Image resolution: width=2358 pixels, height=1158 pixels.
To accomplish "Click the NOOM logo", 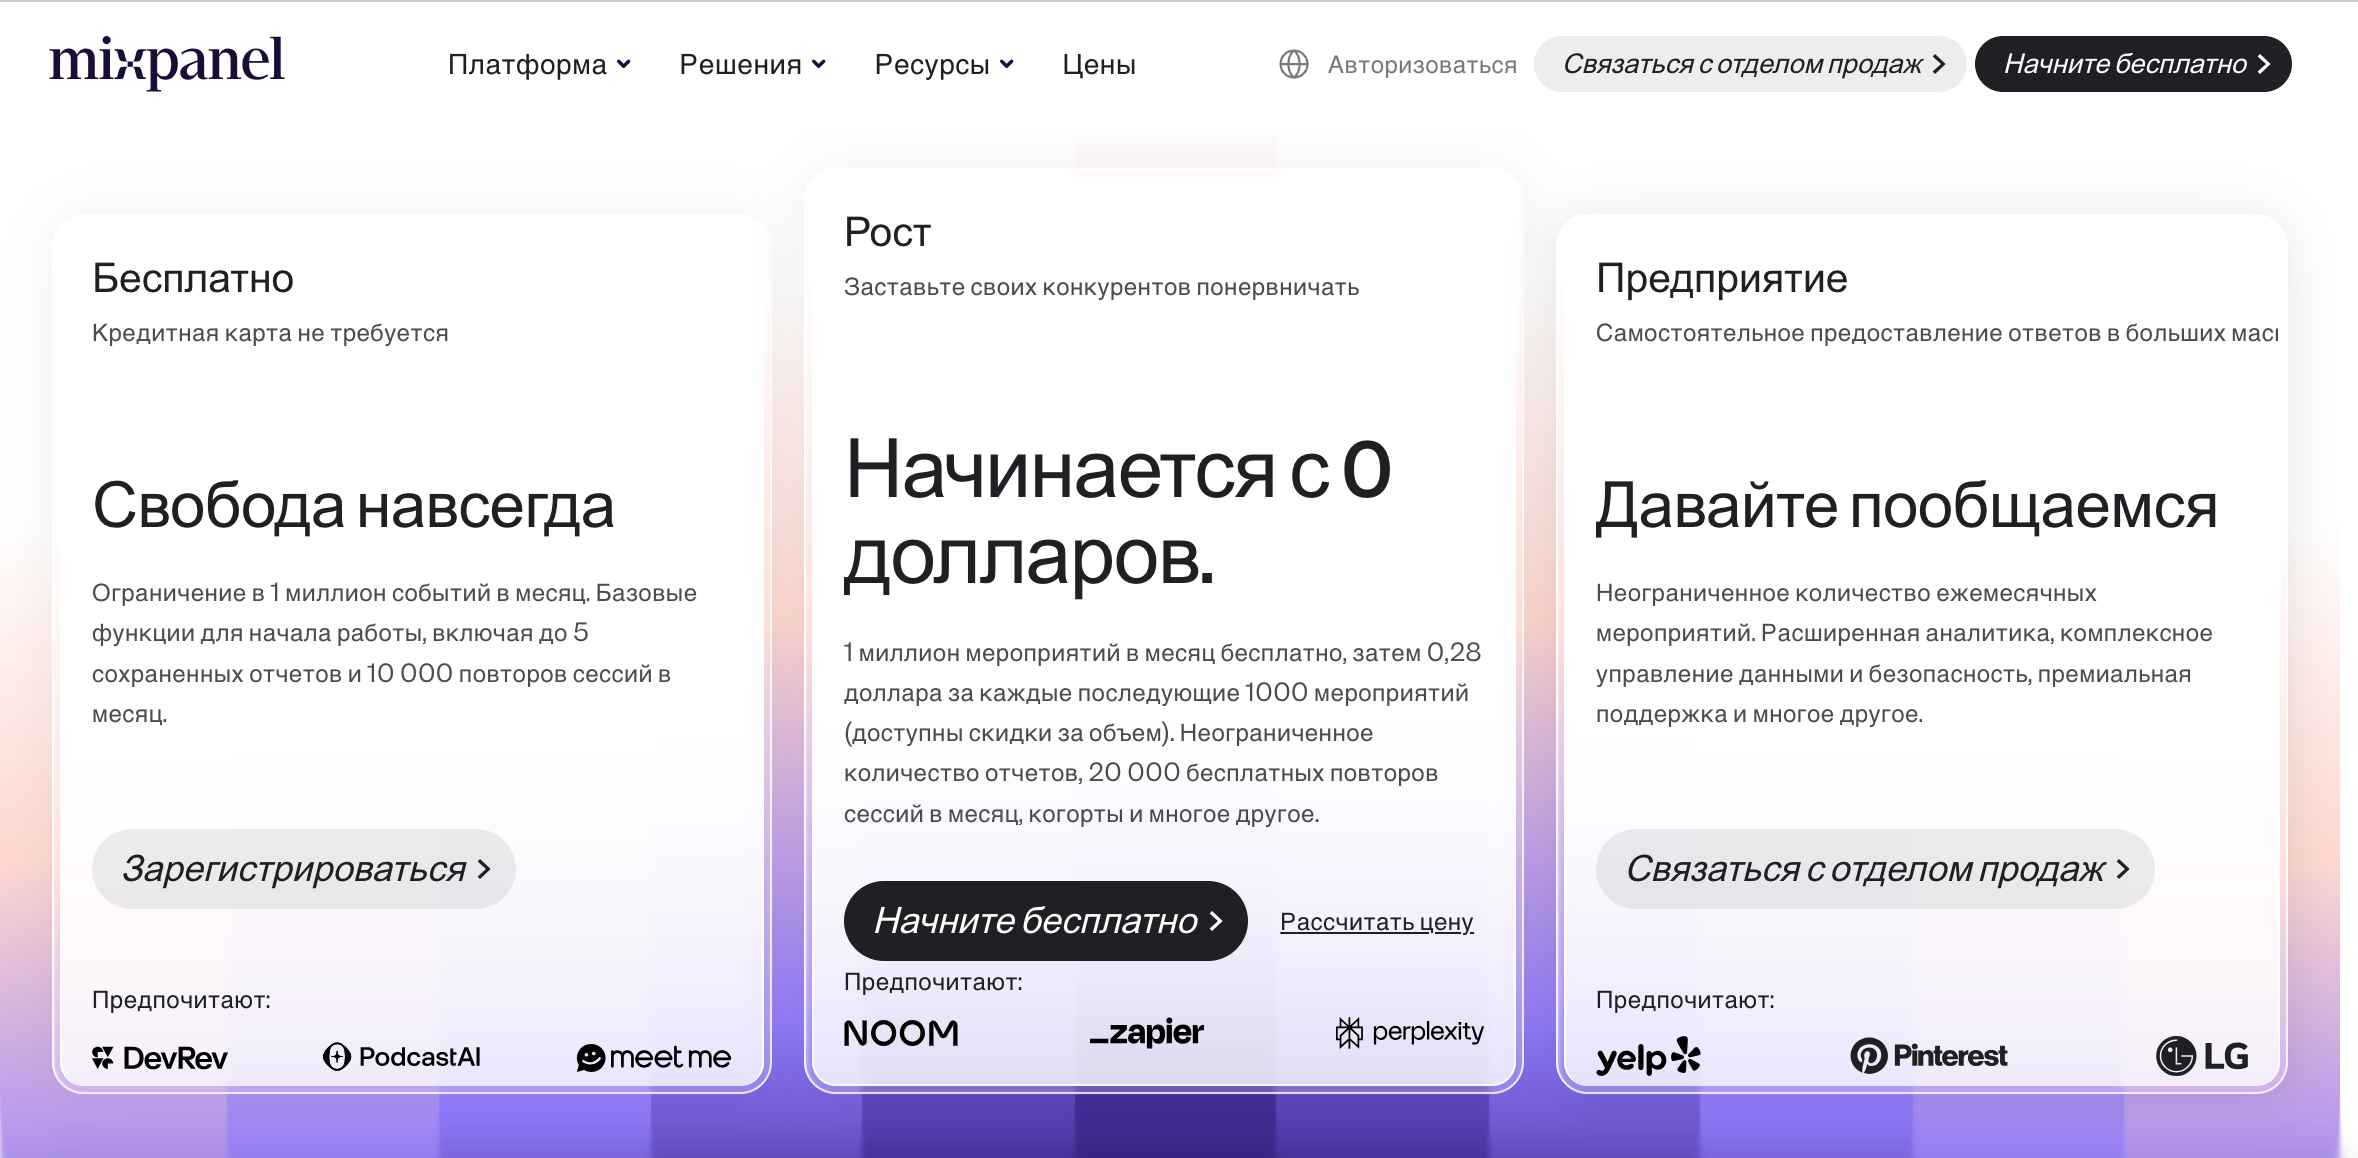I will coord(900,1032).
